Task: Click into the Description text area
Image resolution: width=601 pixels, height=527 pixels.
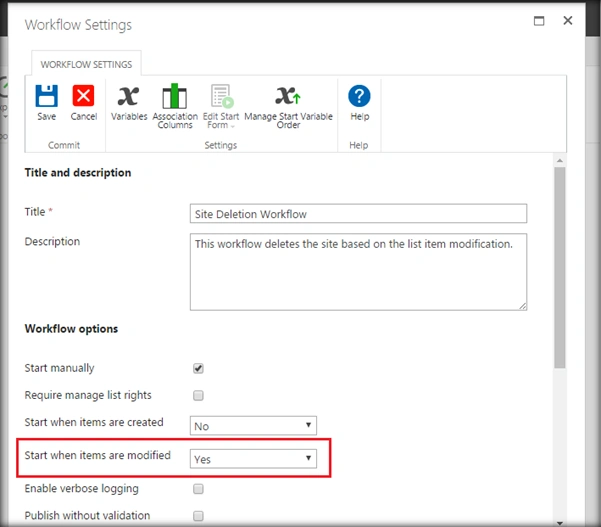Action: tap(358, 272)
